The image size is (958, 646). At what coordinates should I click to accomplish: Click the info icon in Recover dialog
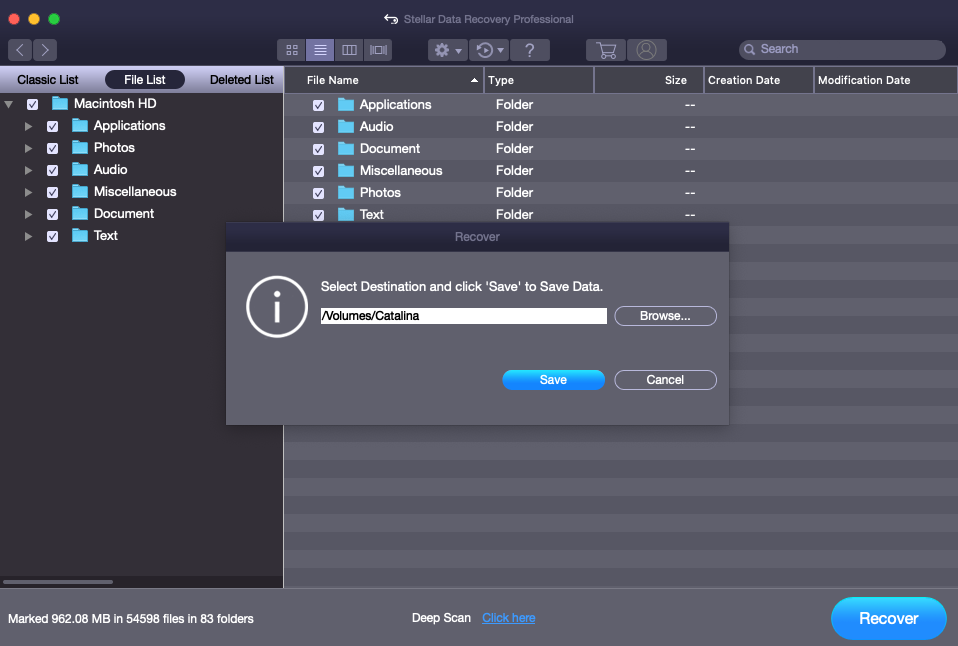[277, 307]
